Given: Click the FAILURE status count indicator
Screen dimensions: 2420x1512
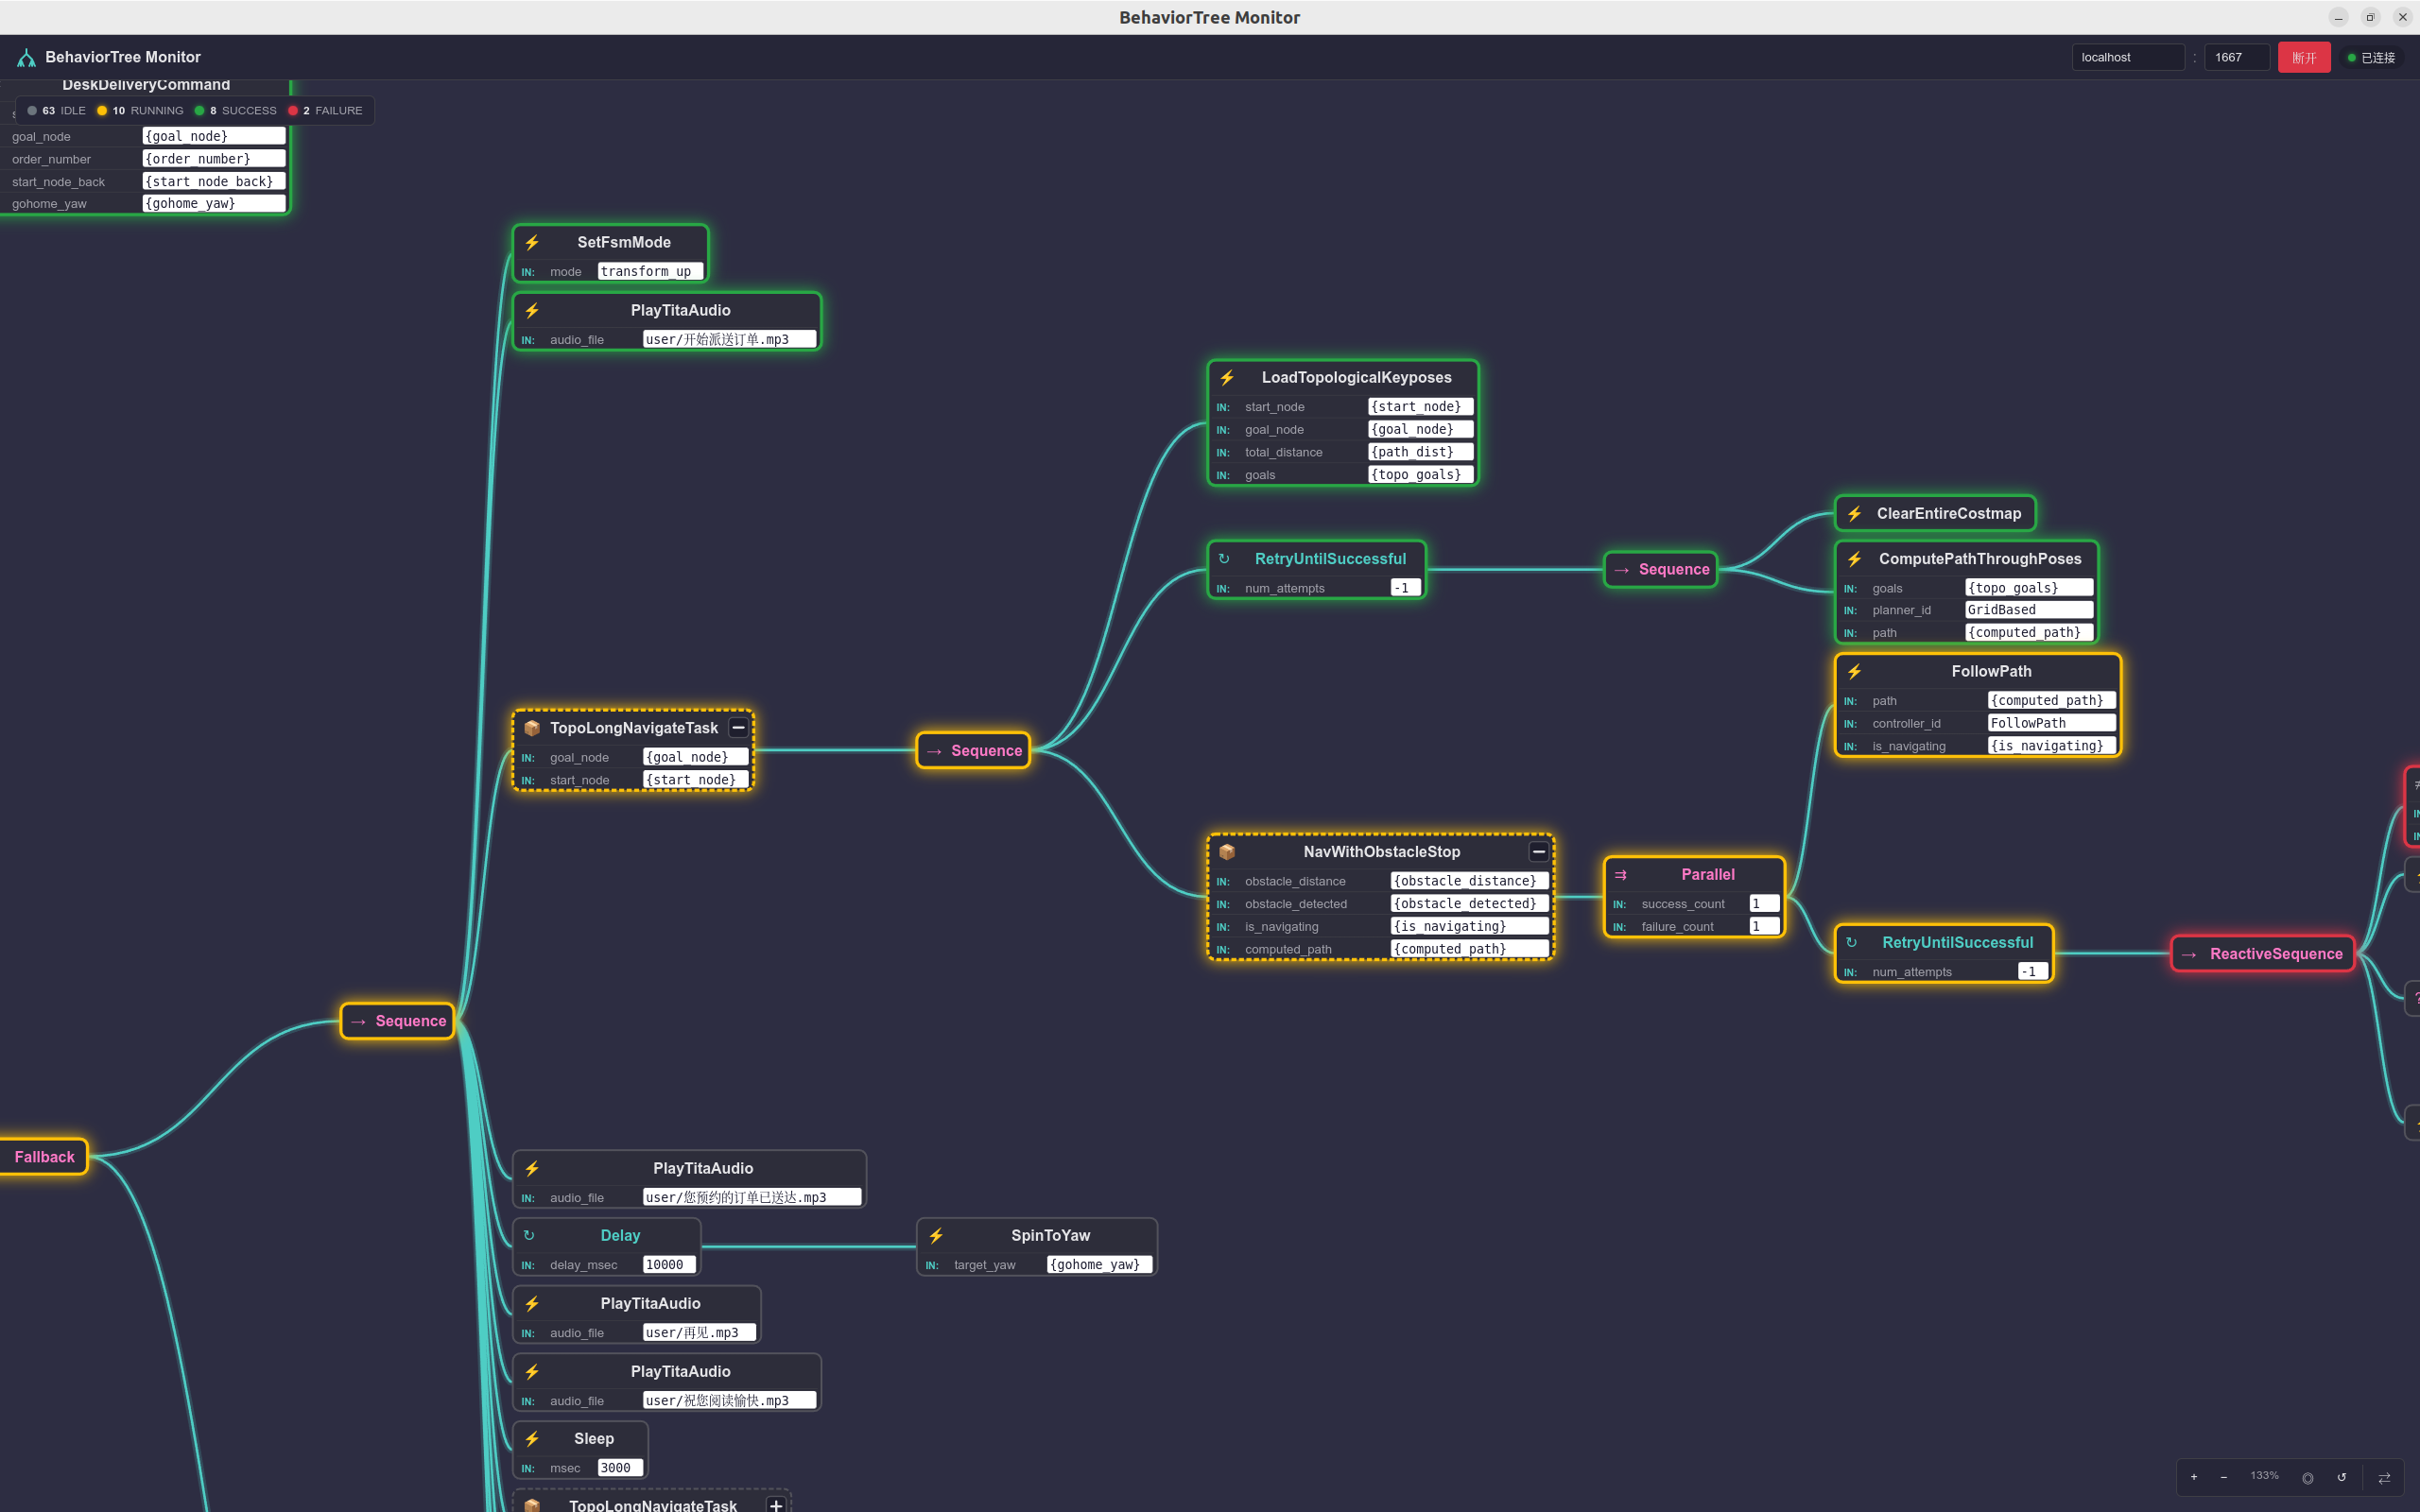Looking at the screenshot, I should coord(325,110).
